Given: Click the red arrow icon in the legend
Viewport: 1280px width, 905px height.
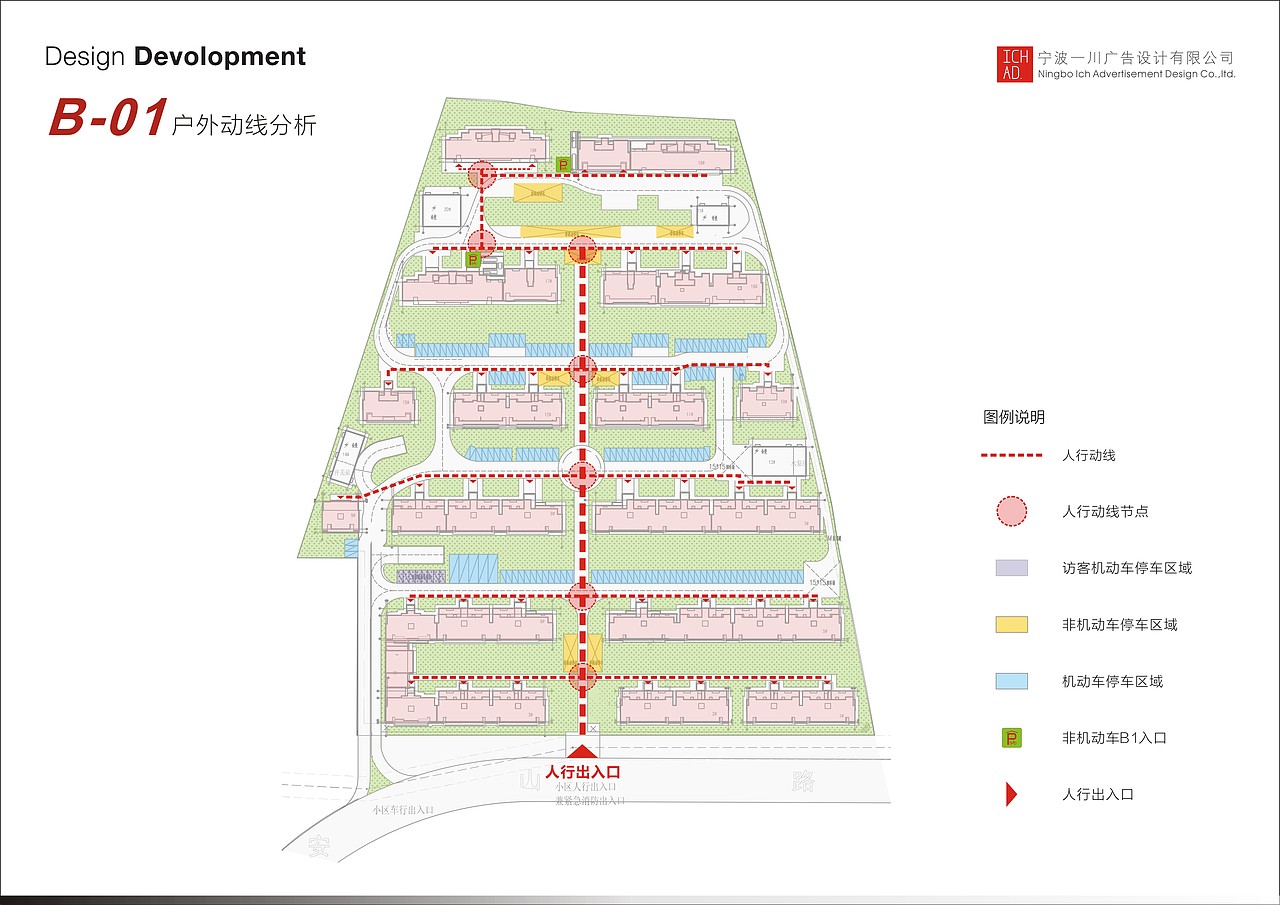Looking at the screenshot, I should coord(1011,795).
